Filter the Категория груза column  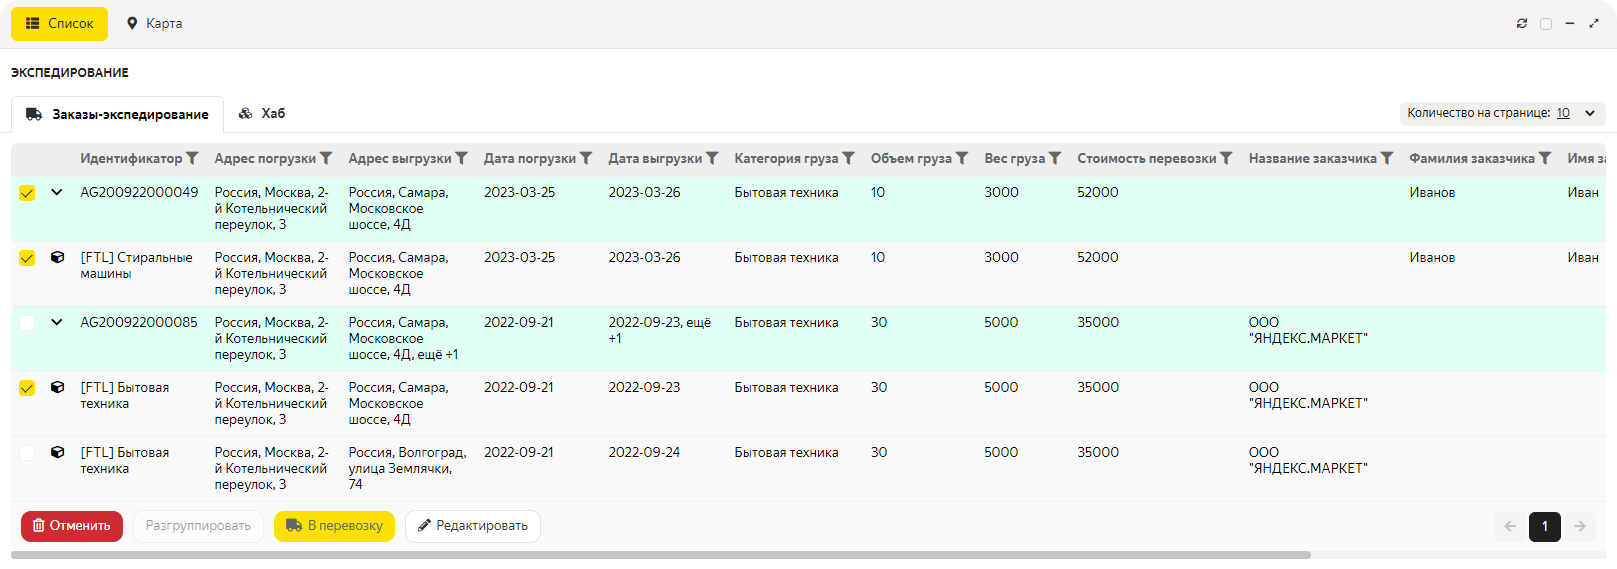(848, 158)
